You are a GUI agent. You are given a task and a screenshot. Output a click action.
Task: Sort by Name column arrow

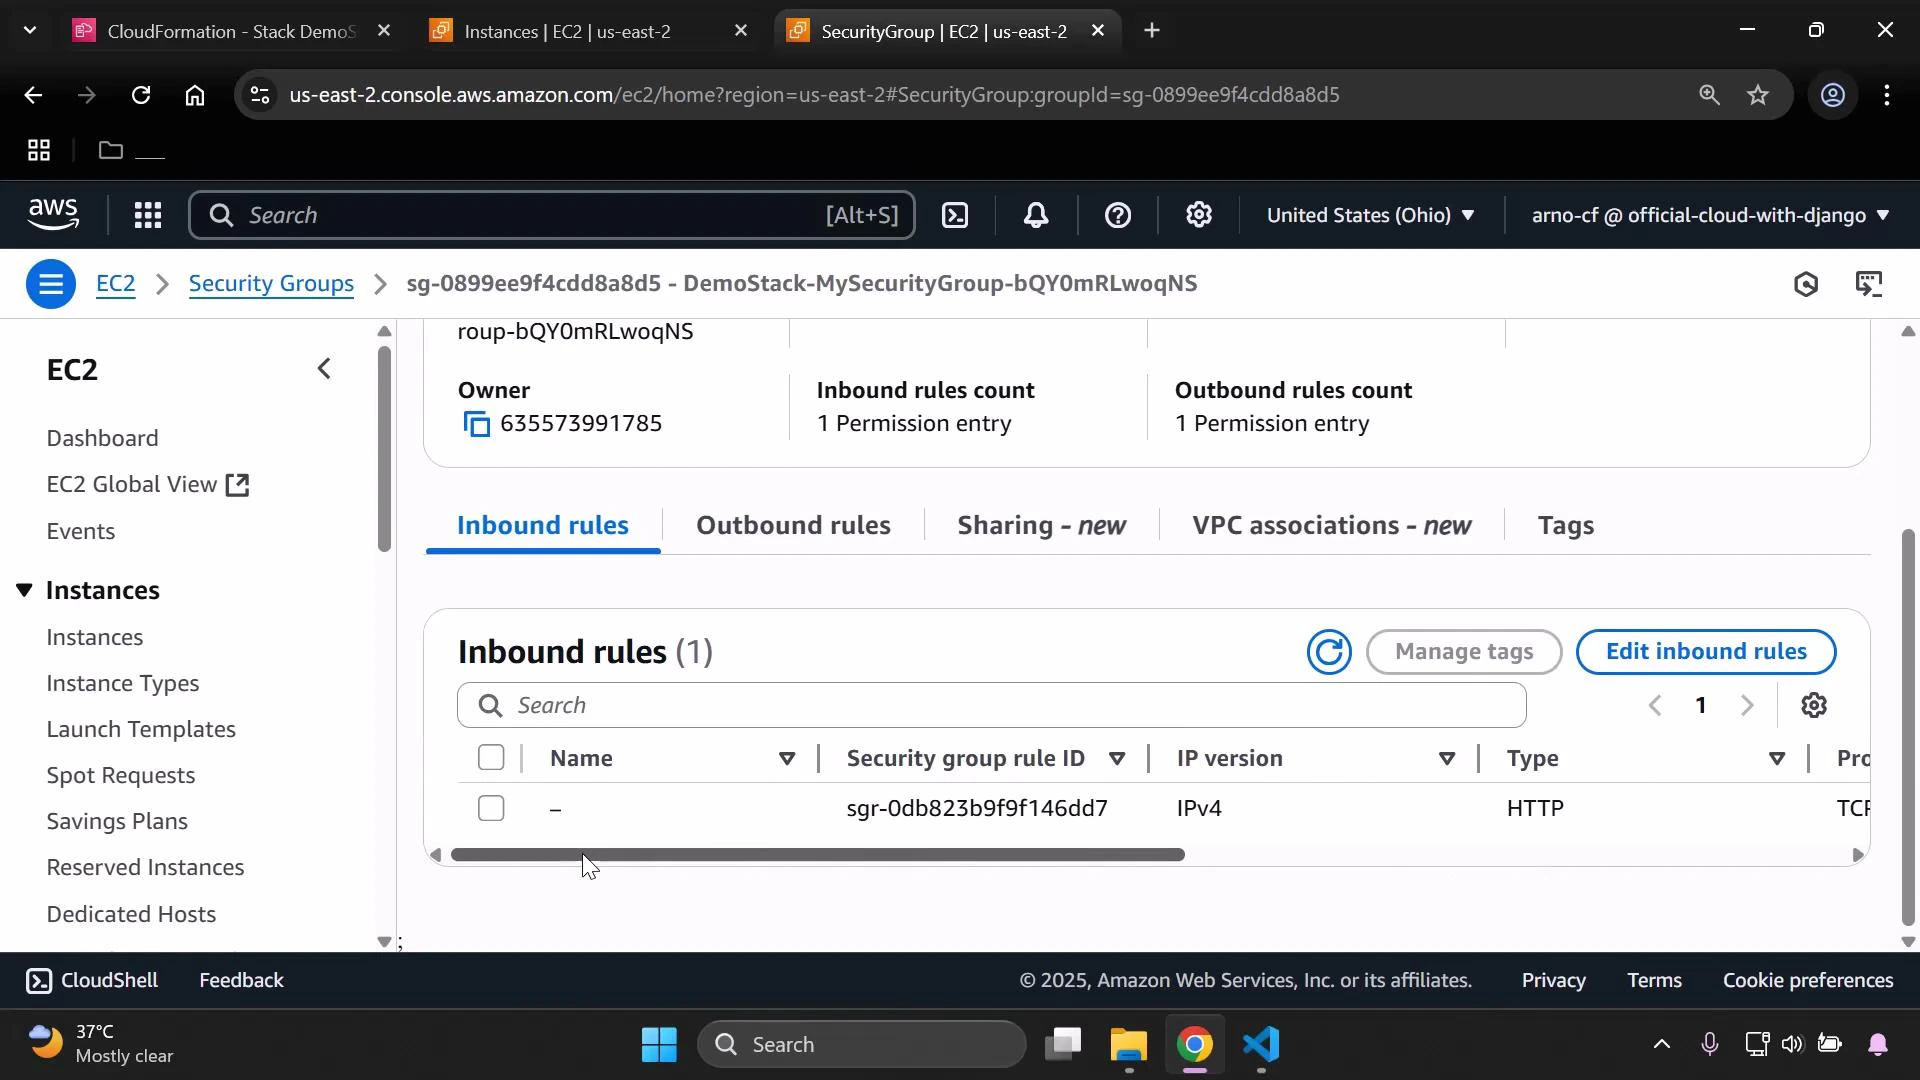click(x=787, y=759)
